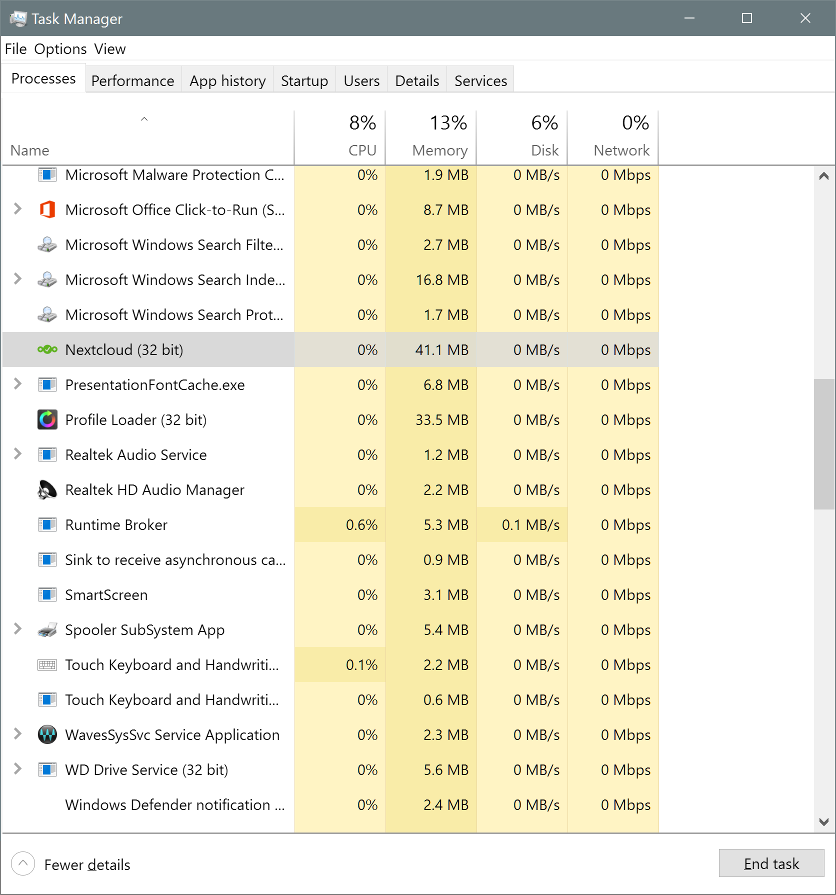Click the 0.1 MB/s disk value

(531, 525)
